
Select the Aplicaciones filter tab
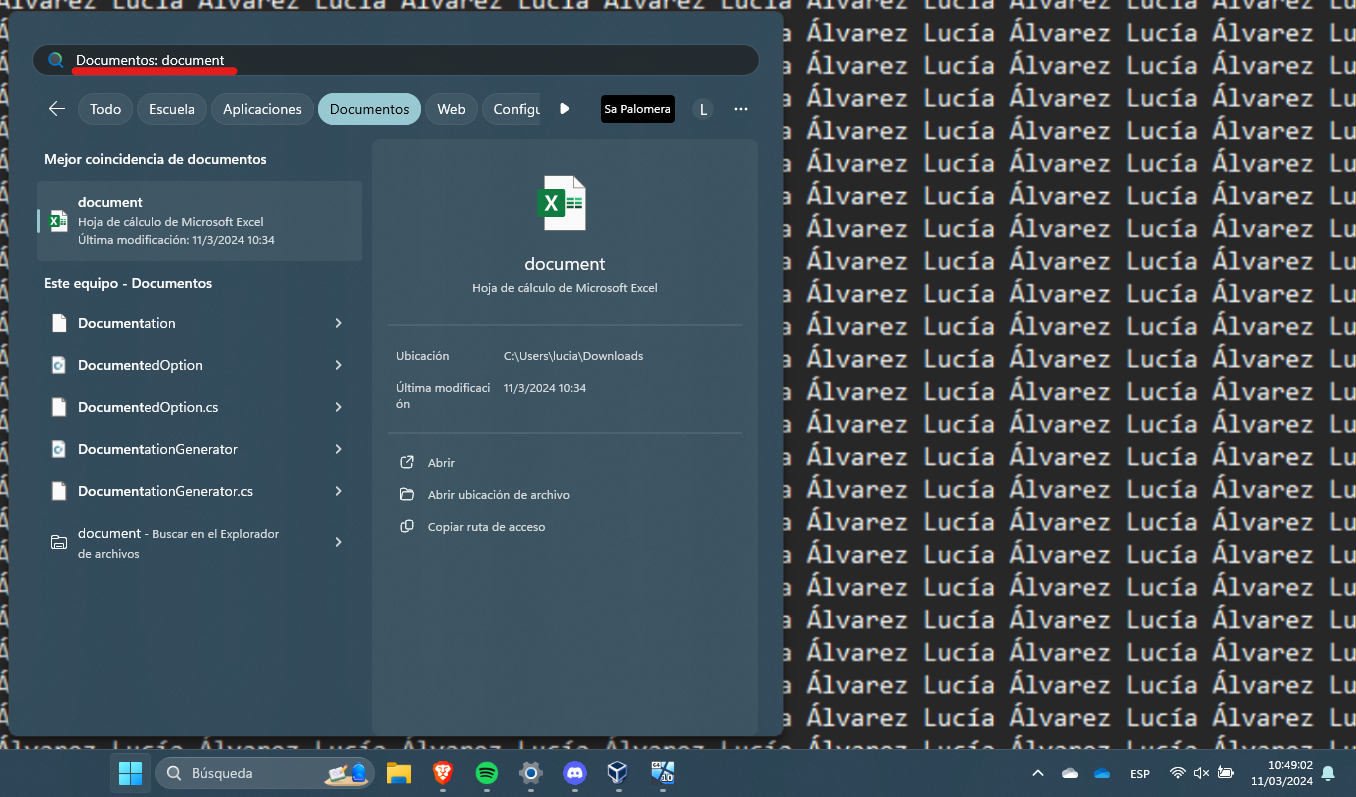point(261,109)
